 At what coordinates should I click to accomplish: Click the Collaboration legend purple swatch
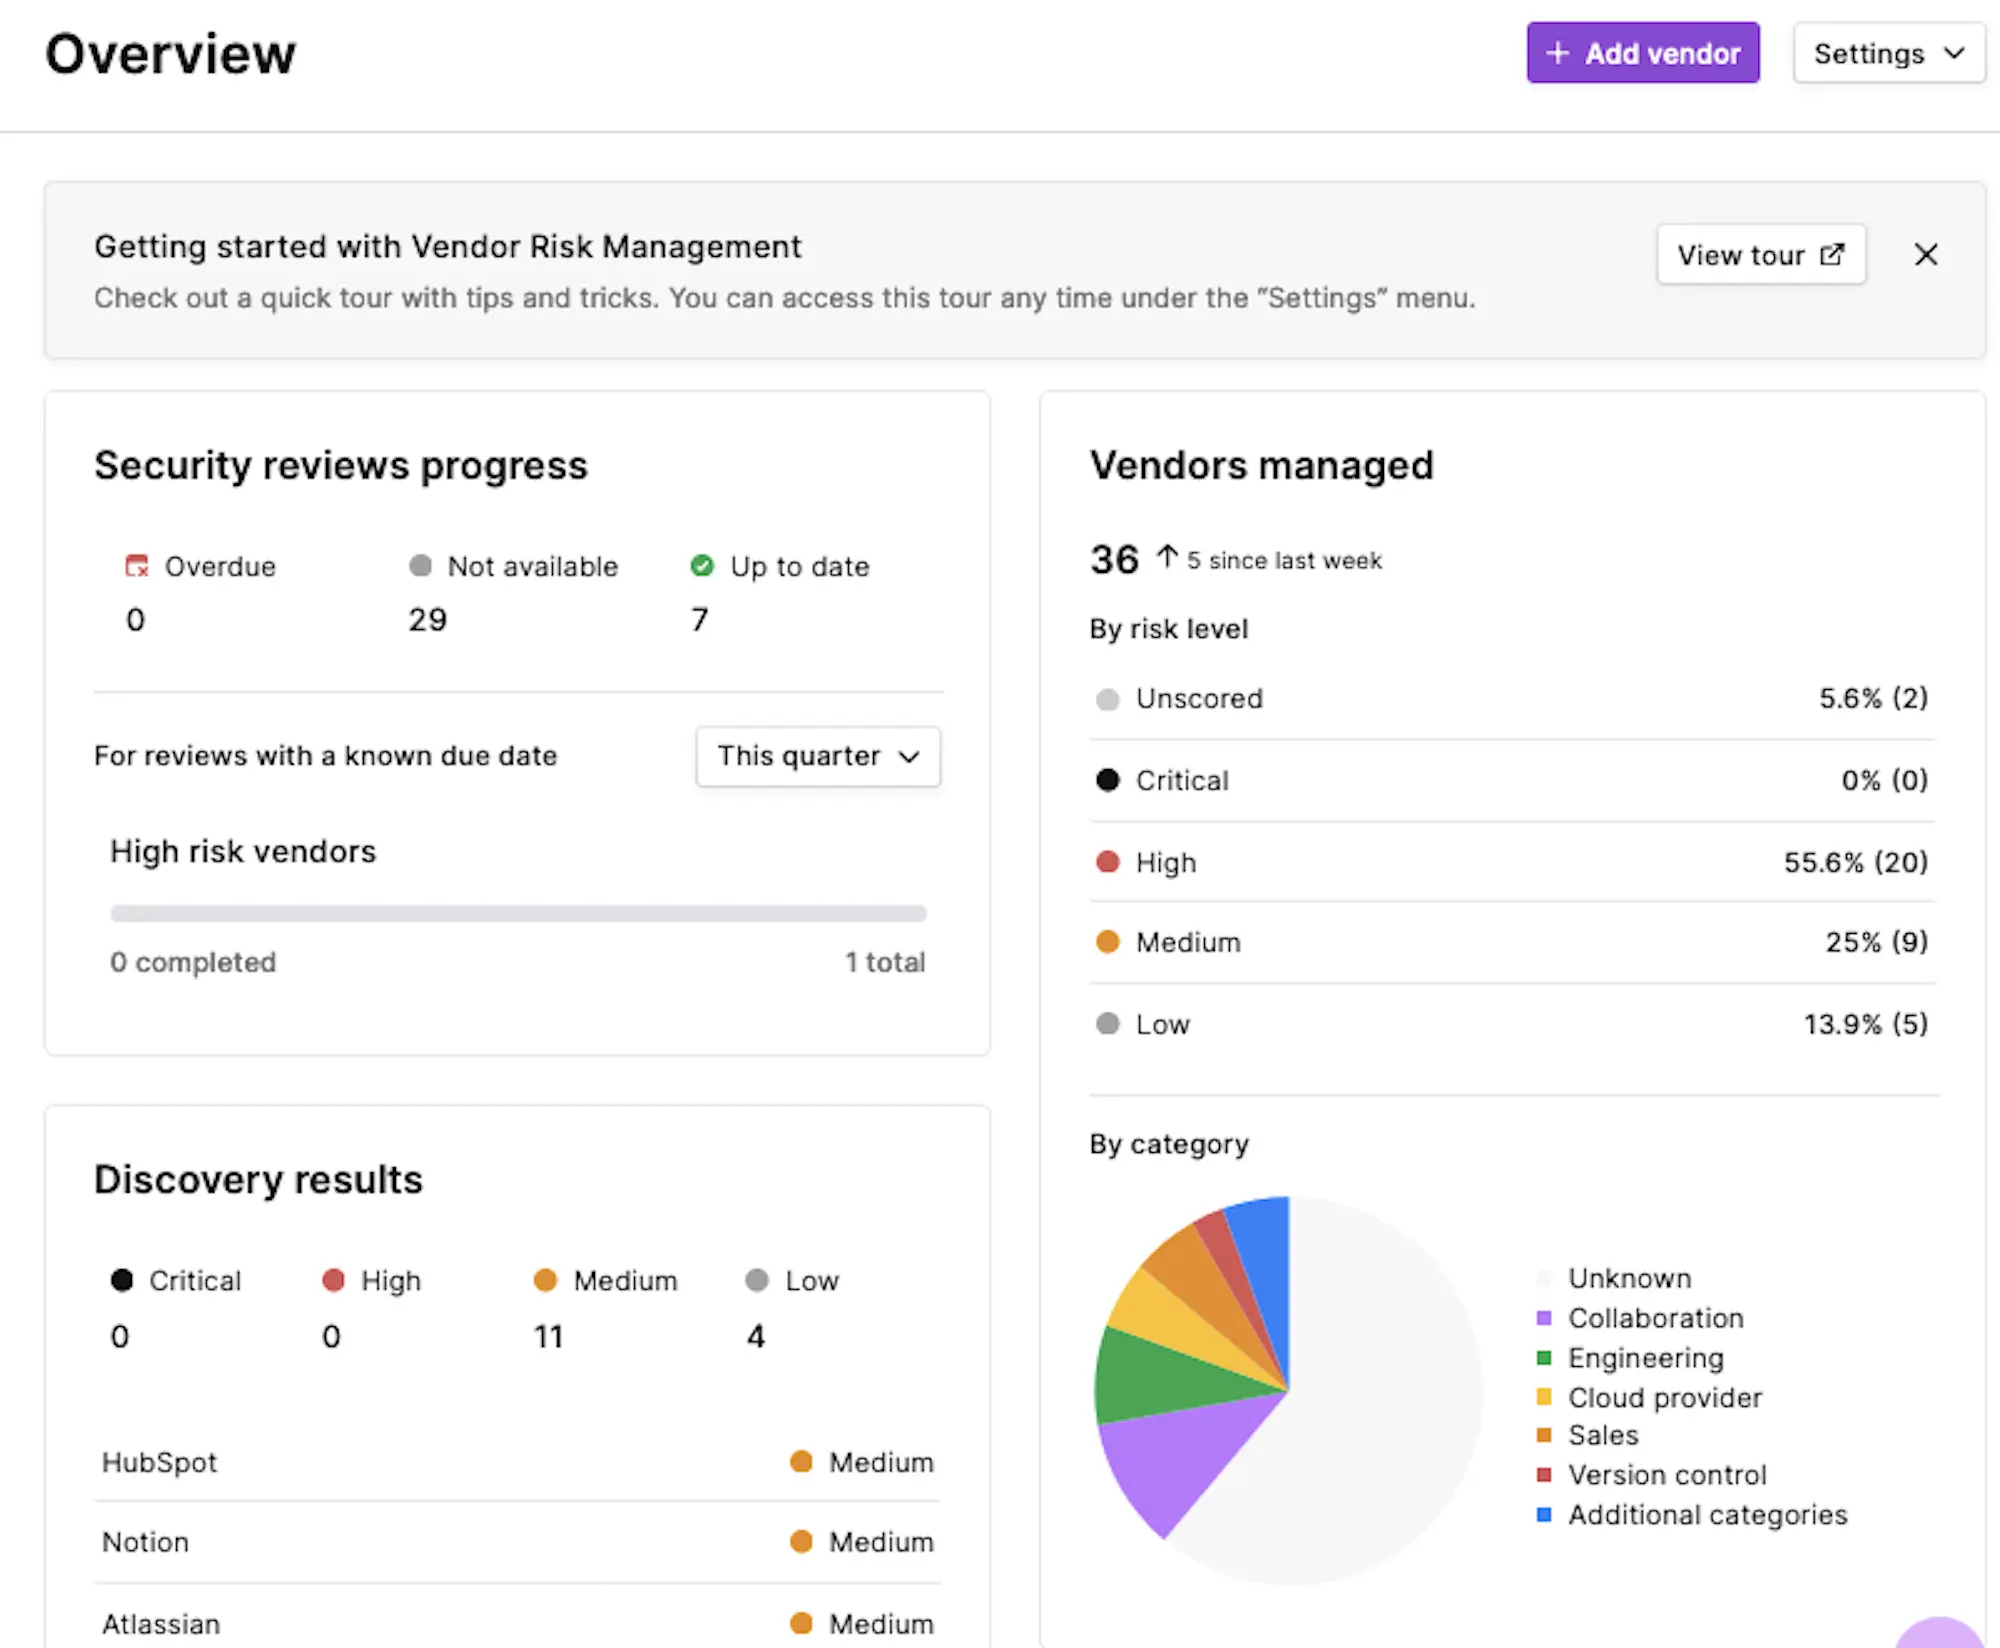(x=1543, y=1318)
